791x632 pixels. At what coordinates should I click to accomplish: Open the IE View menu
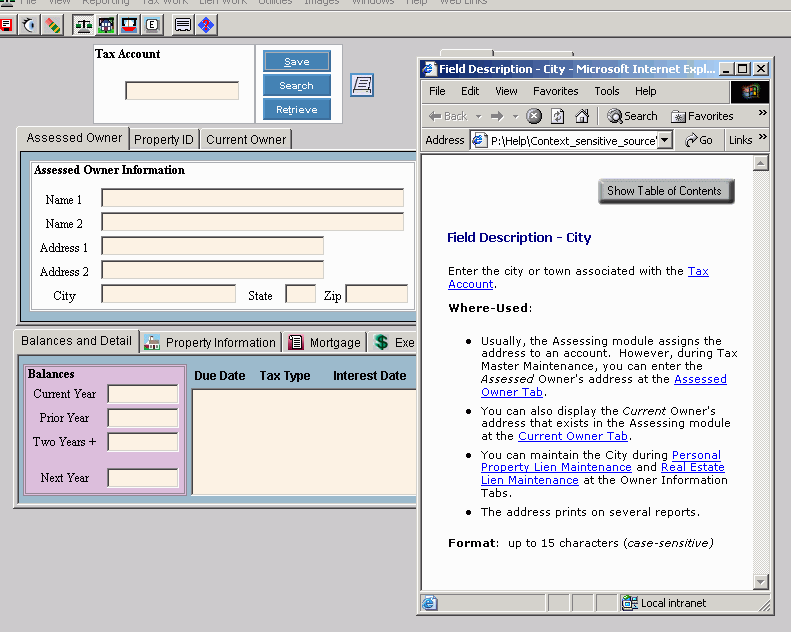coord(506,91)
